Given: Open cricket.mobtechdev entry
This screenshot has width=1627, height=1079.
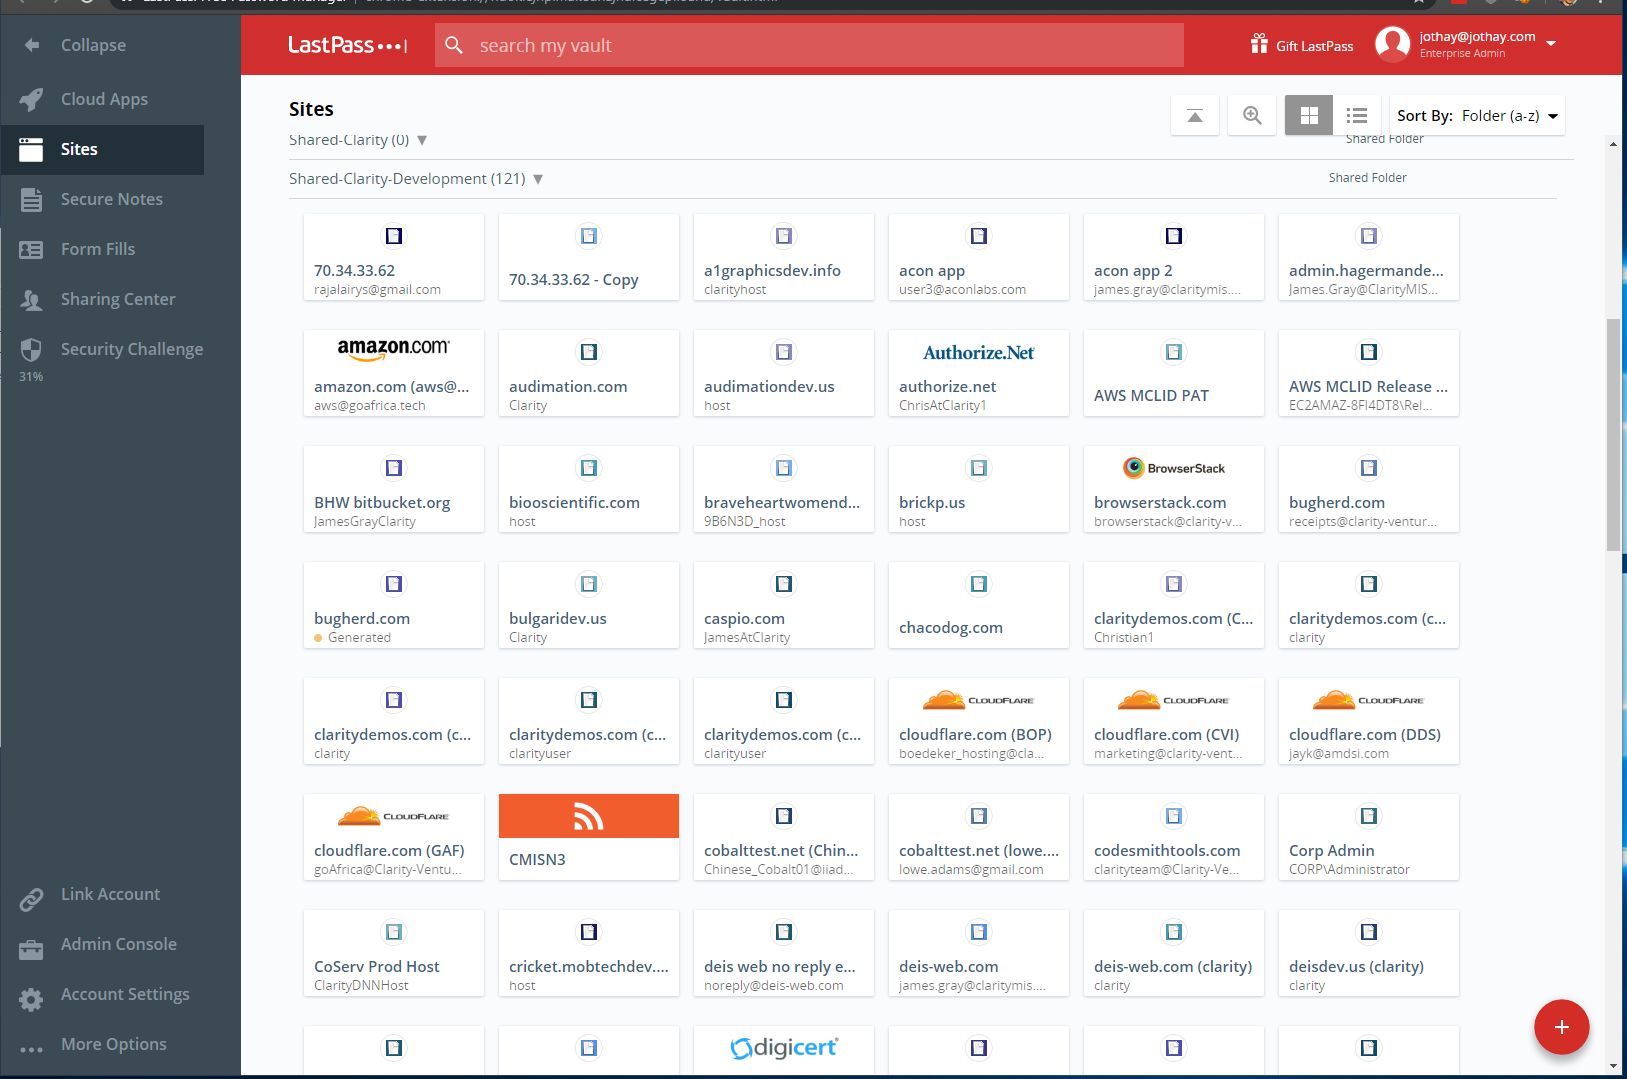Looking at the screenshot, I should (589, 953).
